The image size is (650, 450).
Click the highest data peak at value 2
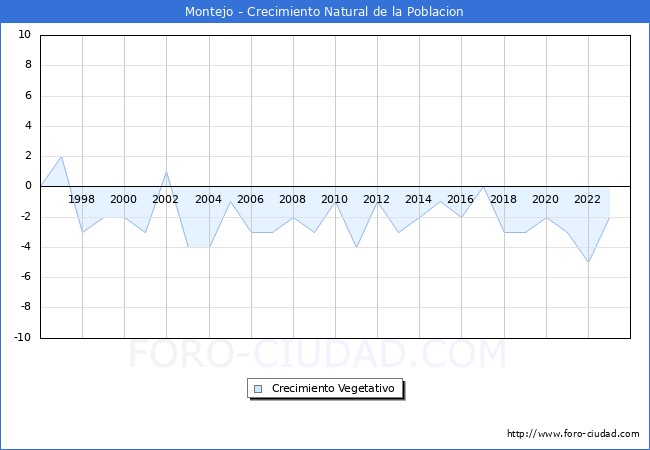pos(61,157)
